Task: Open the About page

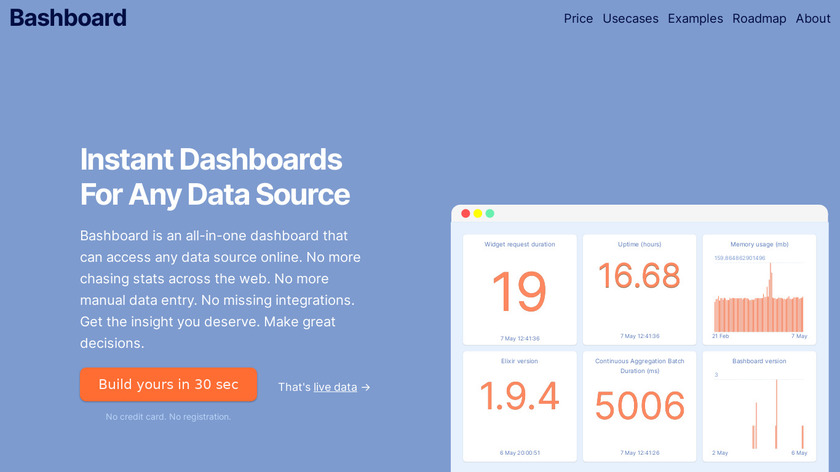Action: (x=812, y=18)
